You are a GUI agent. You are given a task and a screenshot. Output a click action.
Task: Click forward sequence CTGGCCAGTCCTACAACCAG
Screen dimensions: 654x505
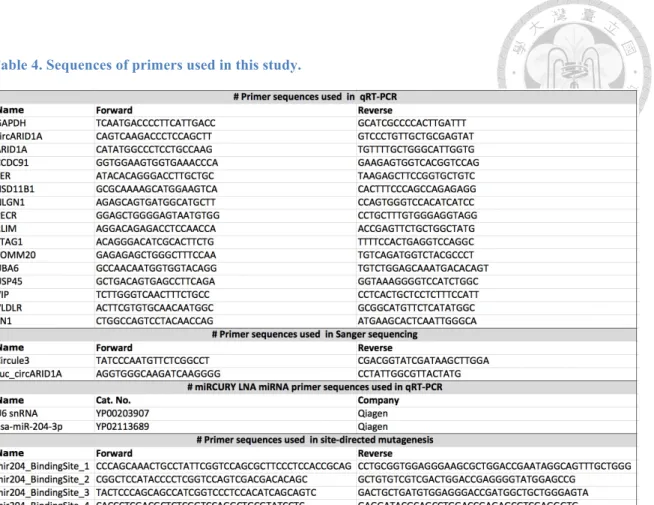tap(154, 321)
